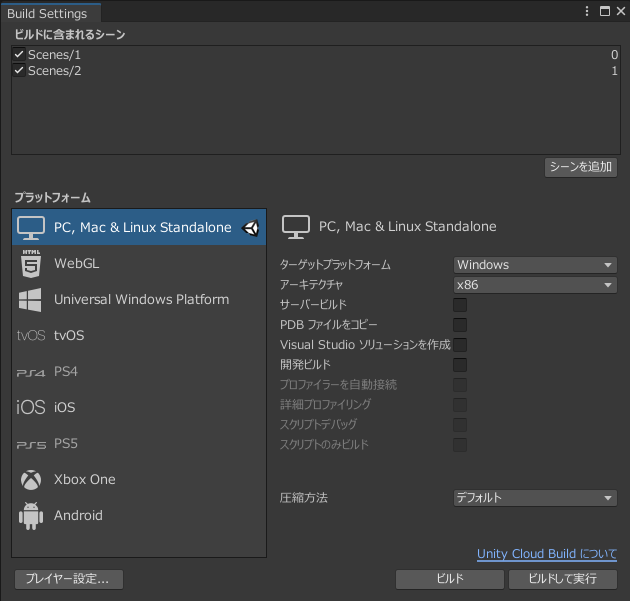Screen dimensions: 630x601
Task: Click the WebGL HTML5 icon
Action: coord(31,264)
